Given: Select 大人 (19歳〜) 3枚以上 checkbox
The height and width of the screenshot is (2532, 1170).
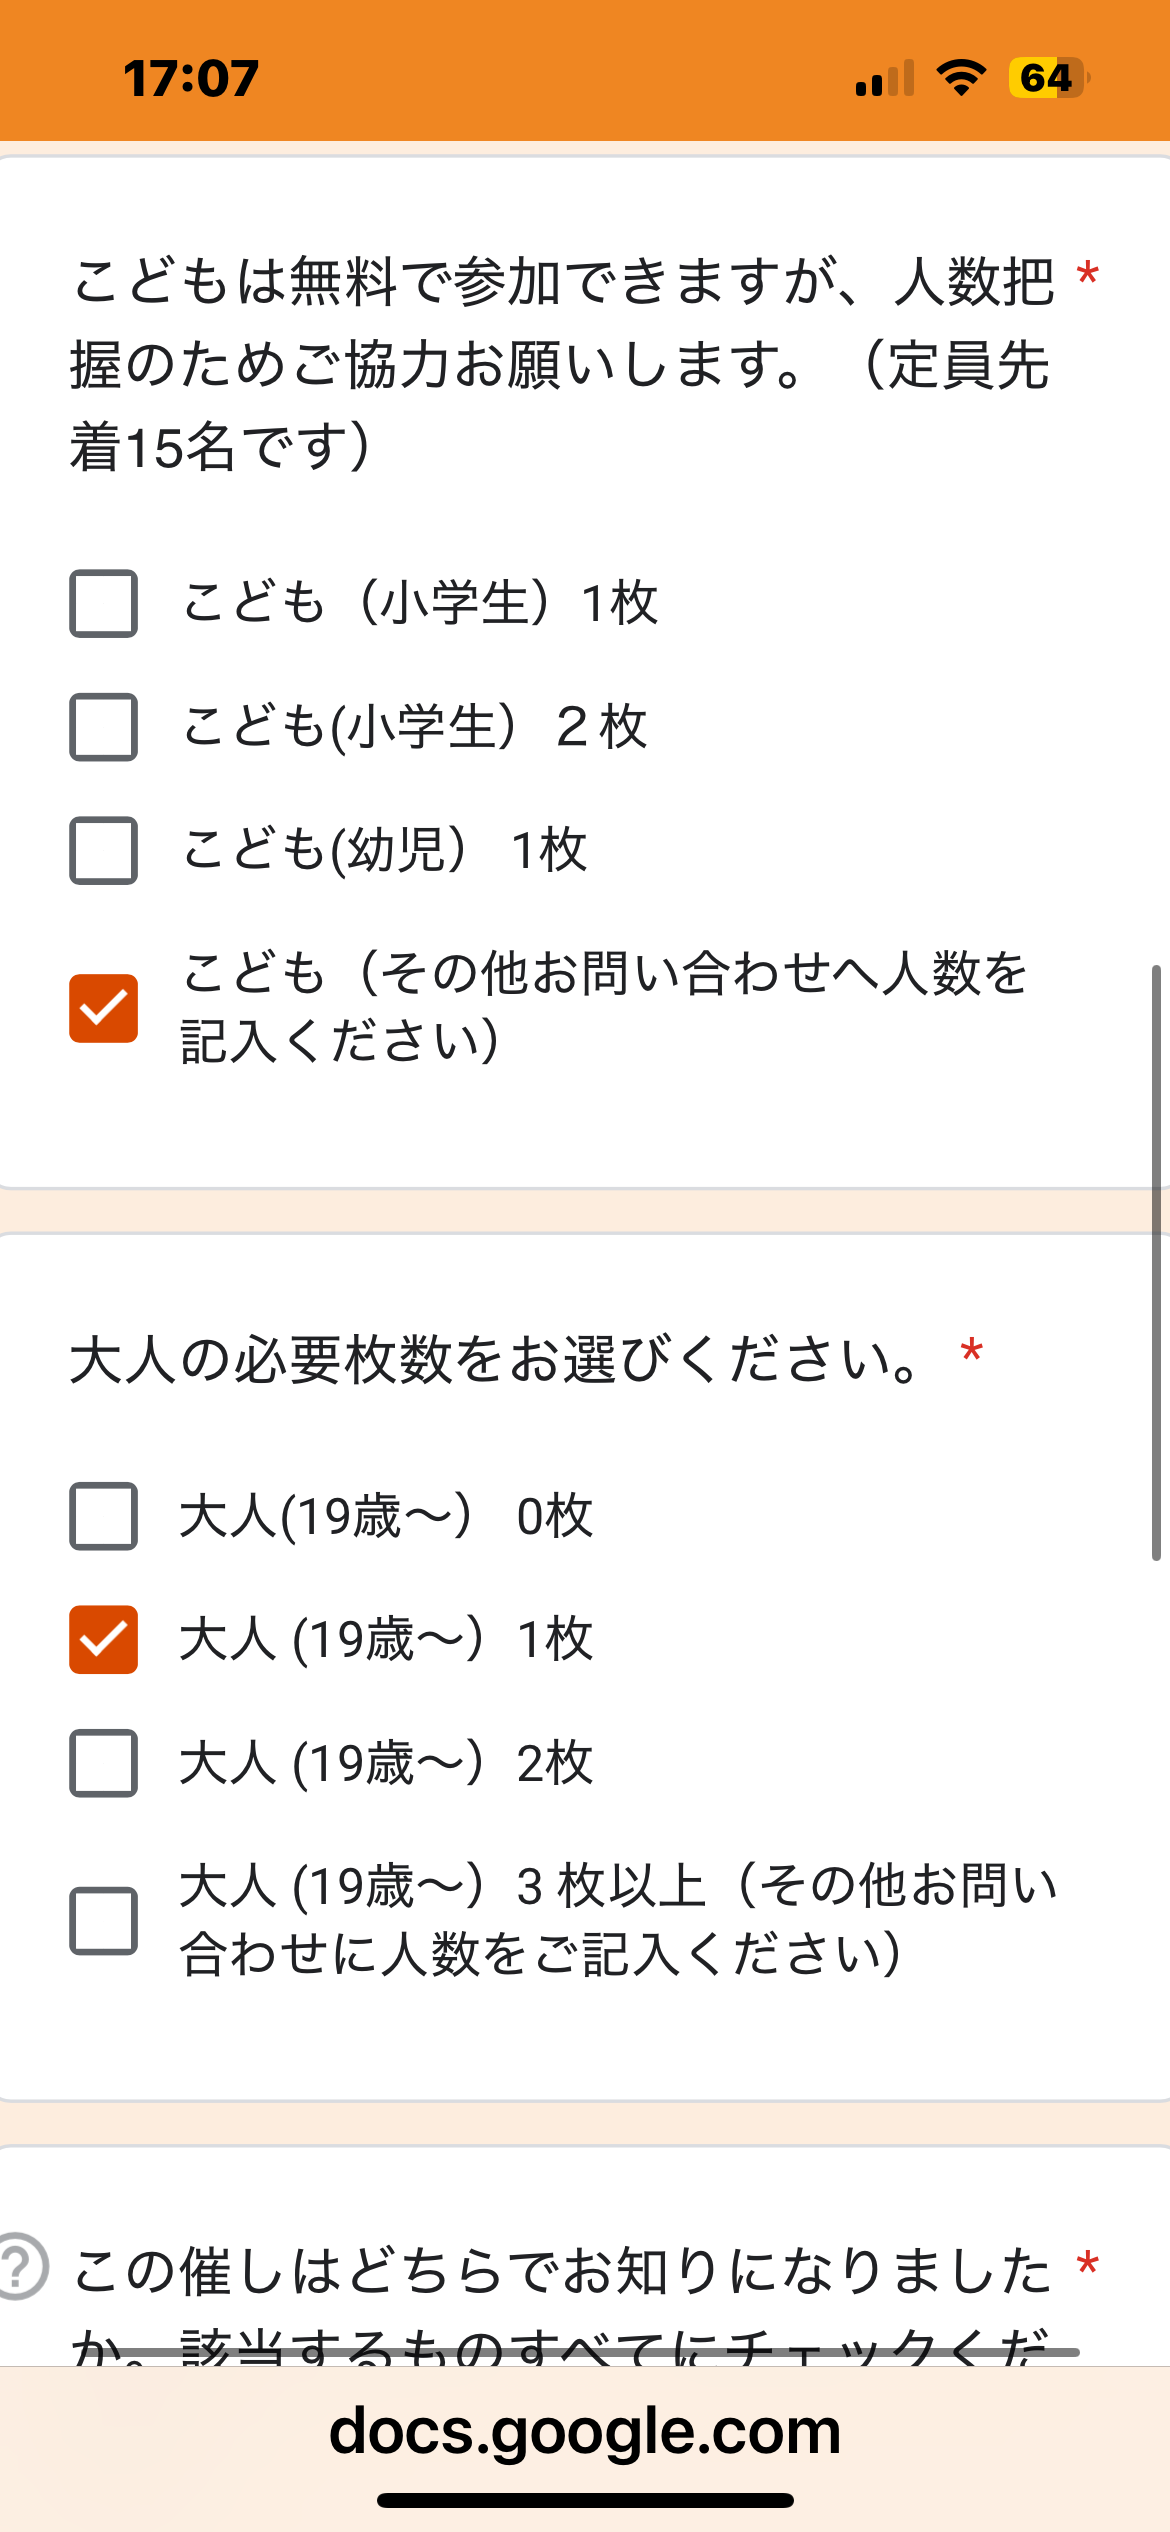Looking at the screenshot, I should pos(103,1921).
